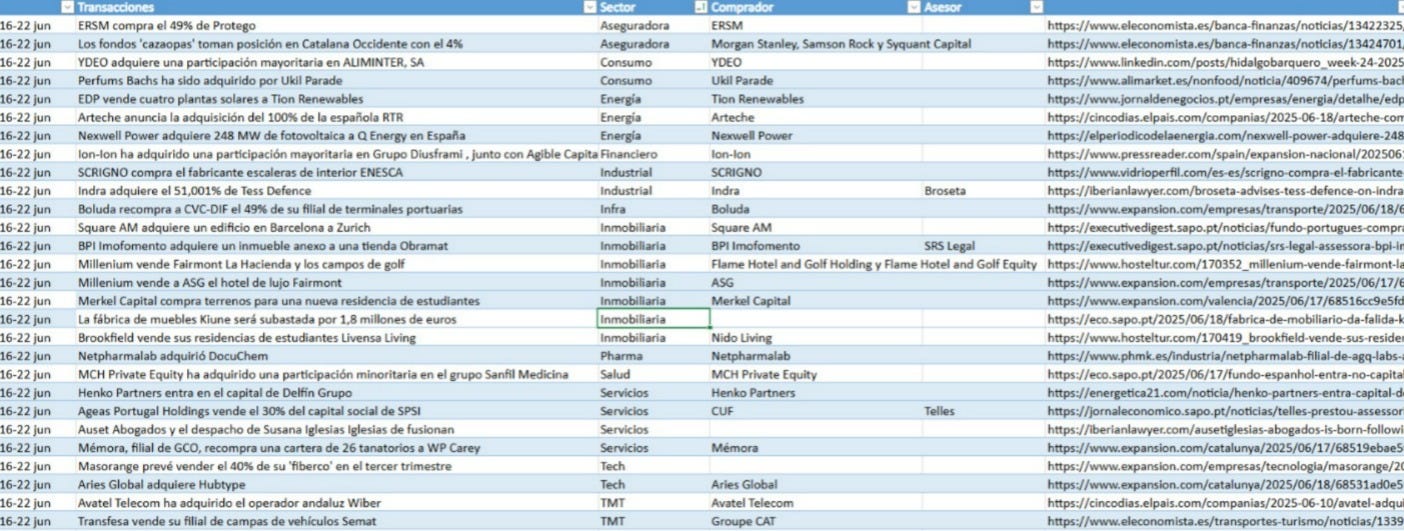The image size is (1404, 531).
Task: Open the Sector column sort filter dropdown
Action: [x=700, y=7]
